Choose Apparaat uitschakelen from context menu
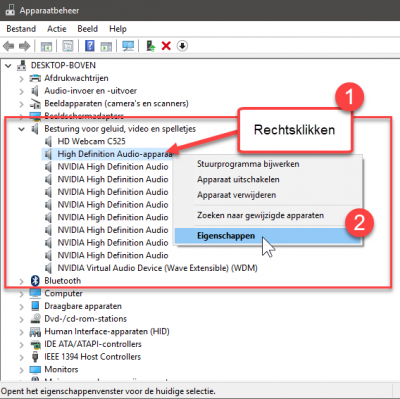 click(238, 179)
